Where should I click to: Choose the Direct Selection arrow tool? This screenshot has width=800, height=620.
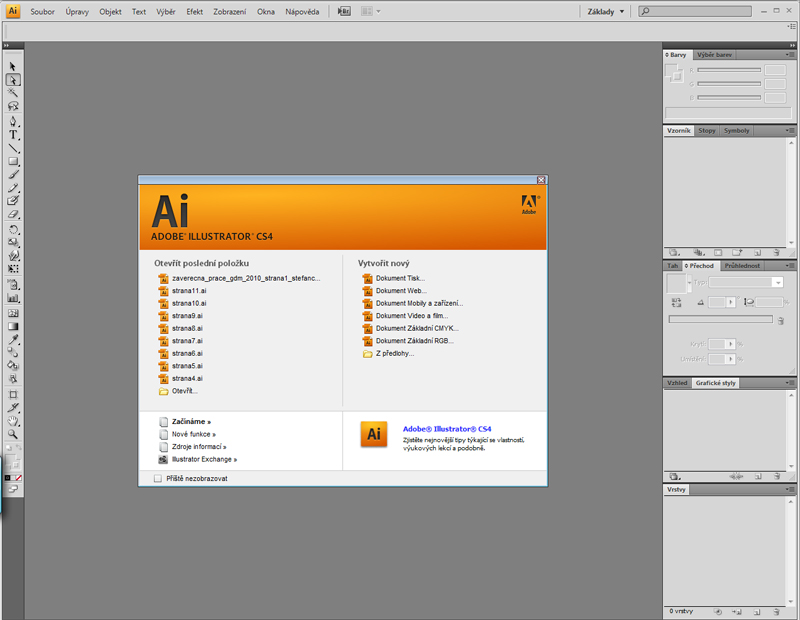tap(14, 80)
